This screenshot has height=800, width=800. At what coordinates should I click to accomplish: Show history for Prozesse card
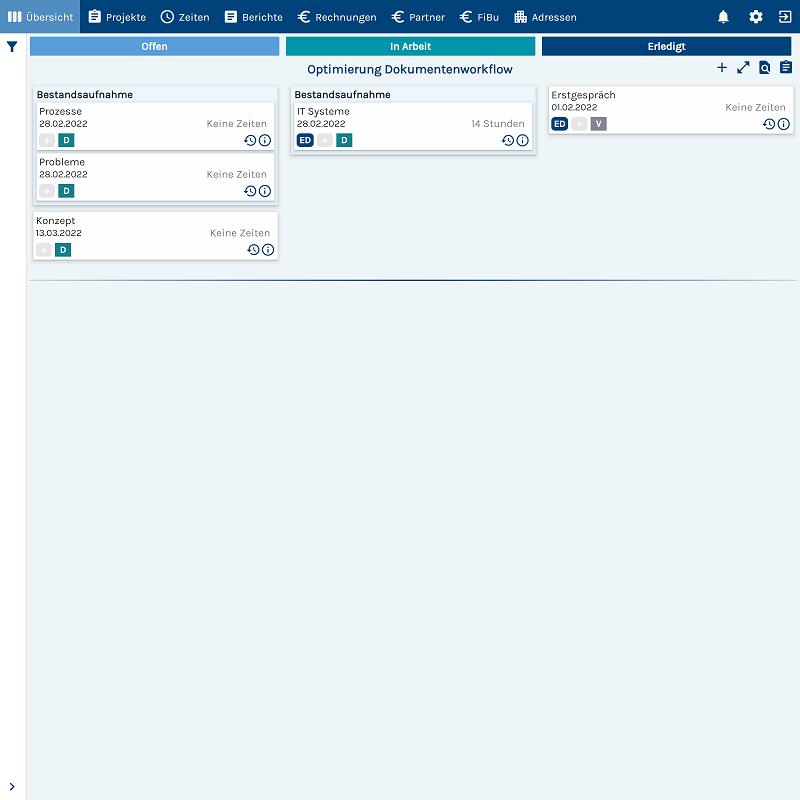point(250,140)
